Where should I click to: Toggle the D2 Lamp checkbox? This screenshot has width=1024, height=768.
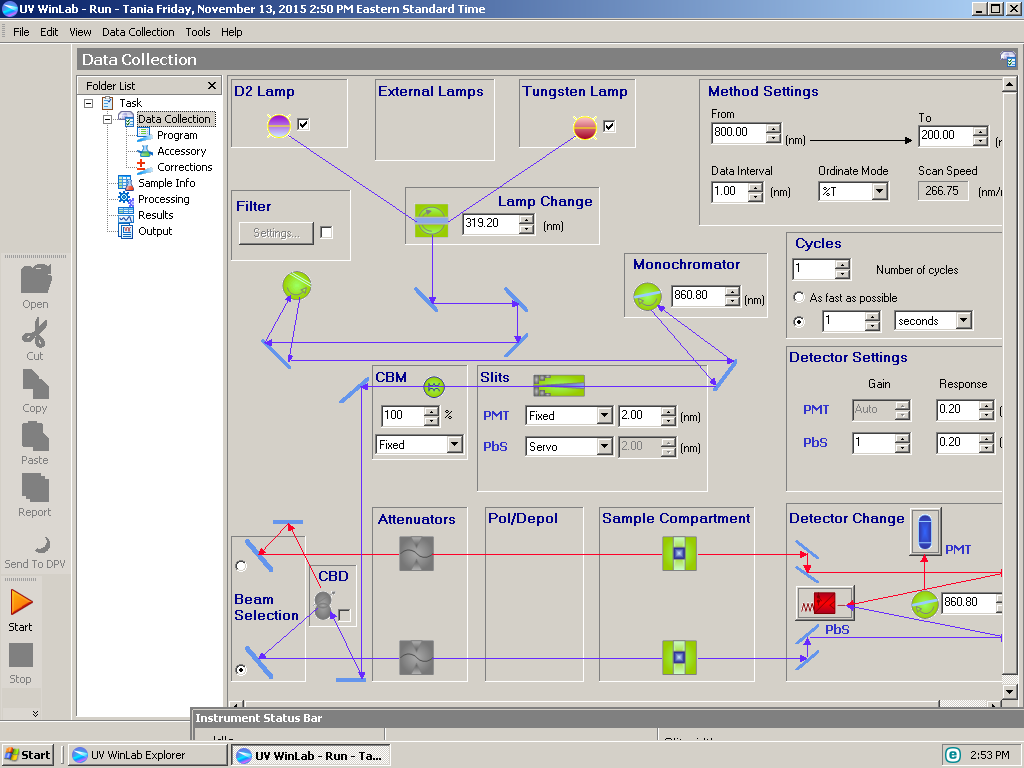click(x=303, y=124)
